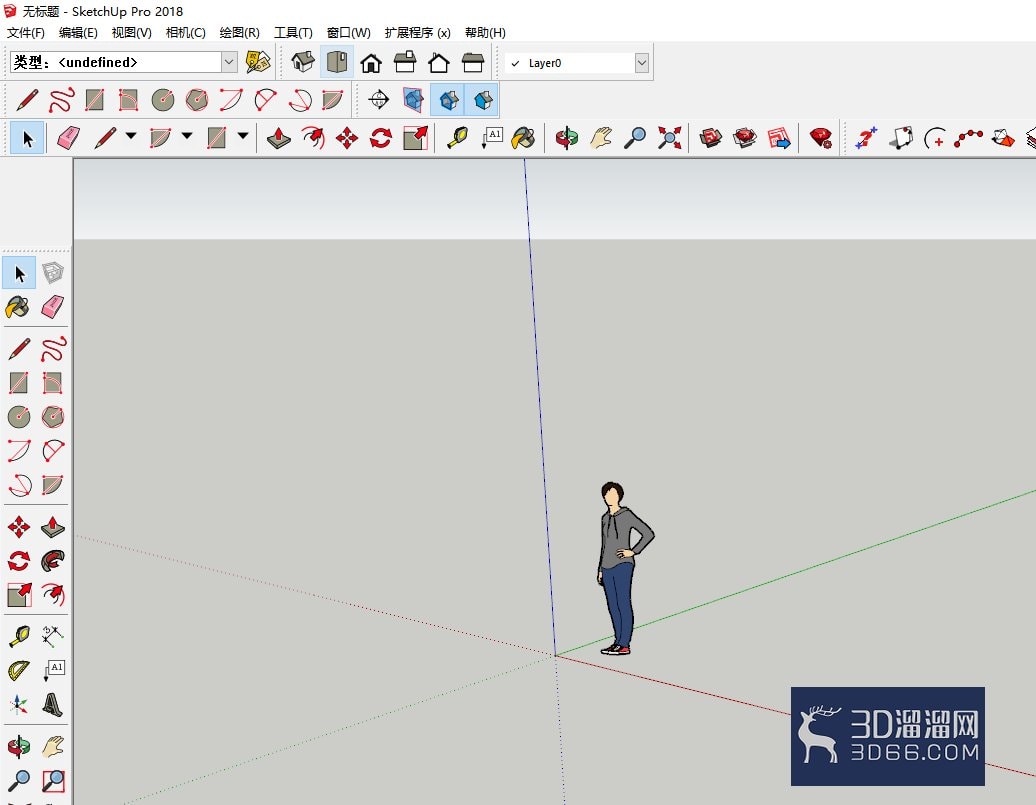
Task: Pick the Paint Bucket tool in the left panel
Action: click(18, 307)
